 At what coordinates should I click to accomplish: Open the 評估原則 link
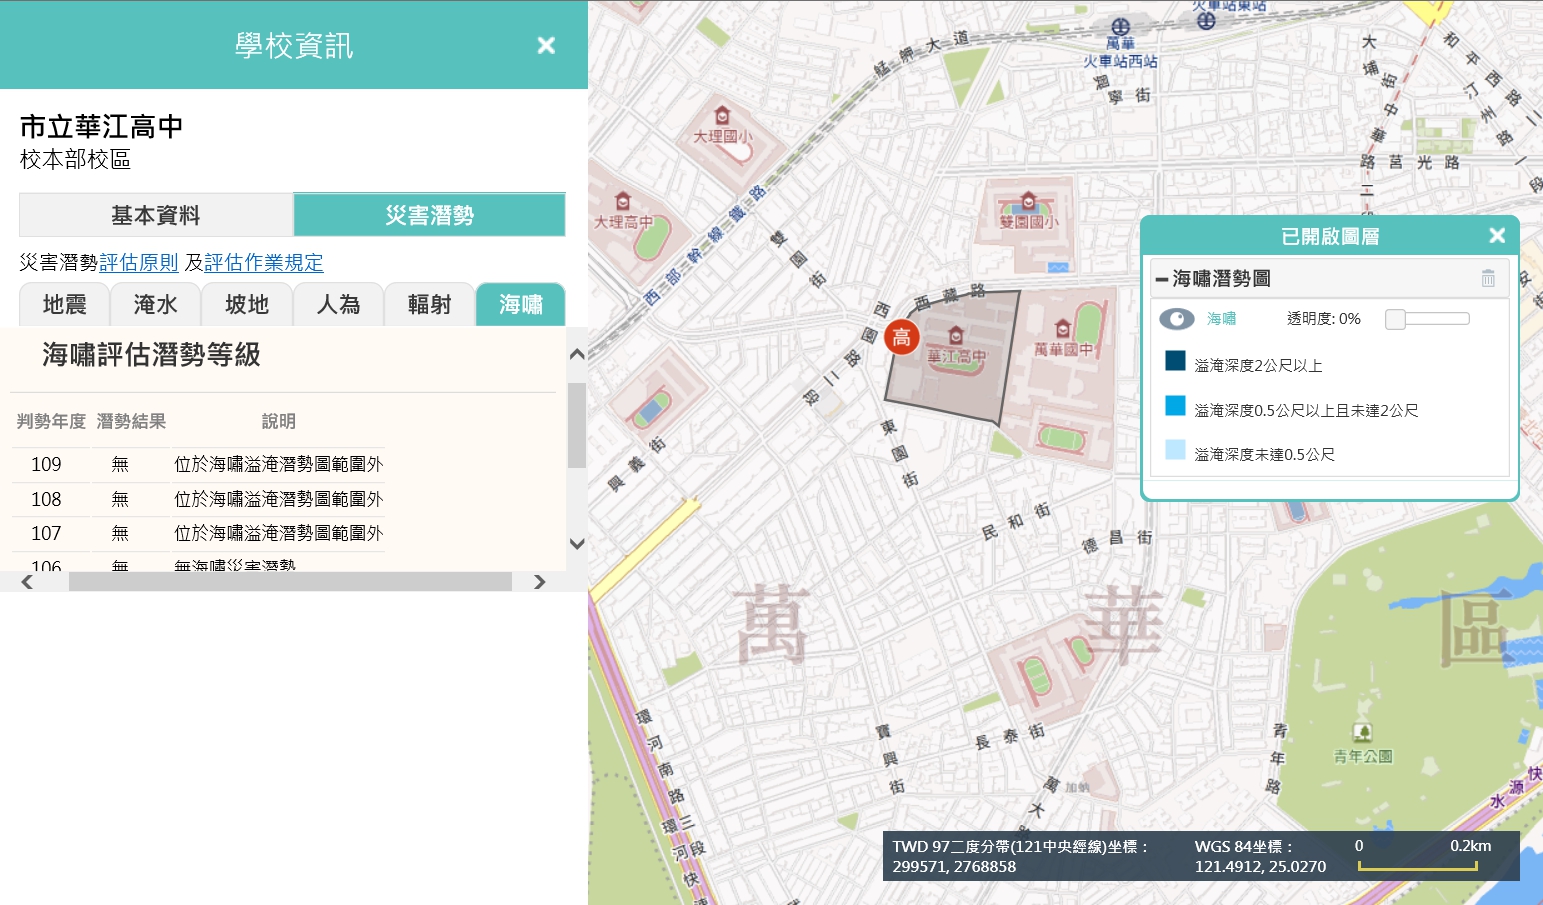click(139, 263)
